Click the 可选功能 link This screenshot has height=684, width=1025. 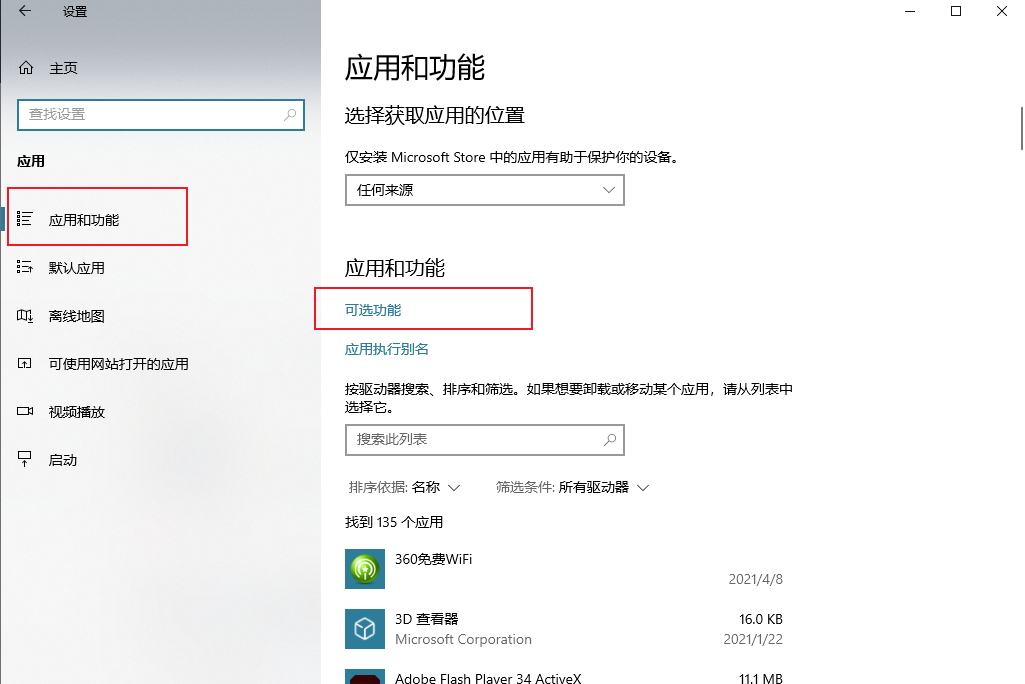point(373,310)
